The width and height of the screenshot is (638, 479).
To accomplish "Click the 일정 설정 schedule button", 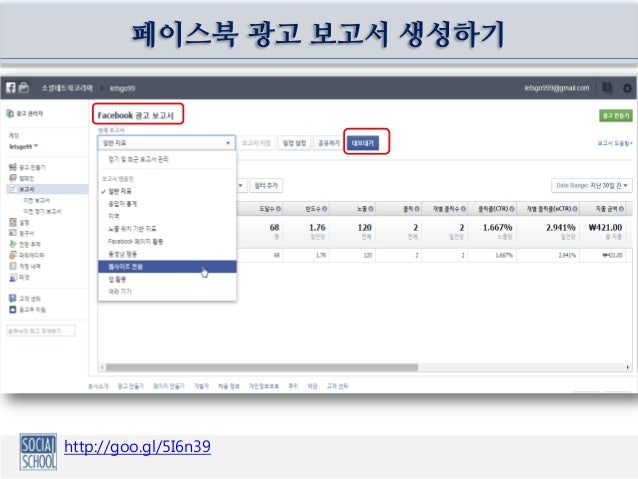I will 294,143.
